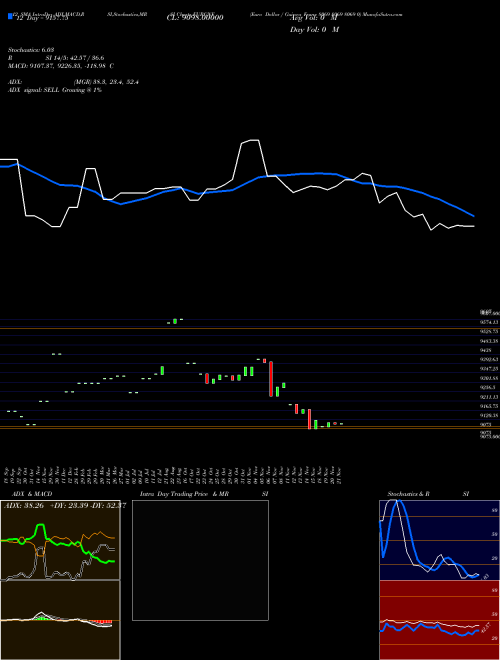The image size is (500, 660).
Task: Open the blue Stochastics chart panel
Action: click(439, 540)
